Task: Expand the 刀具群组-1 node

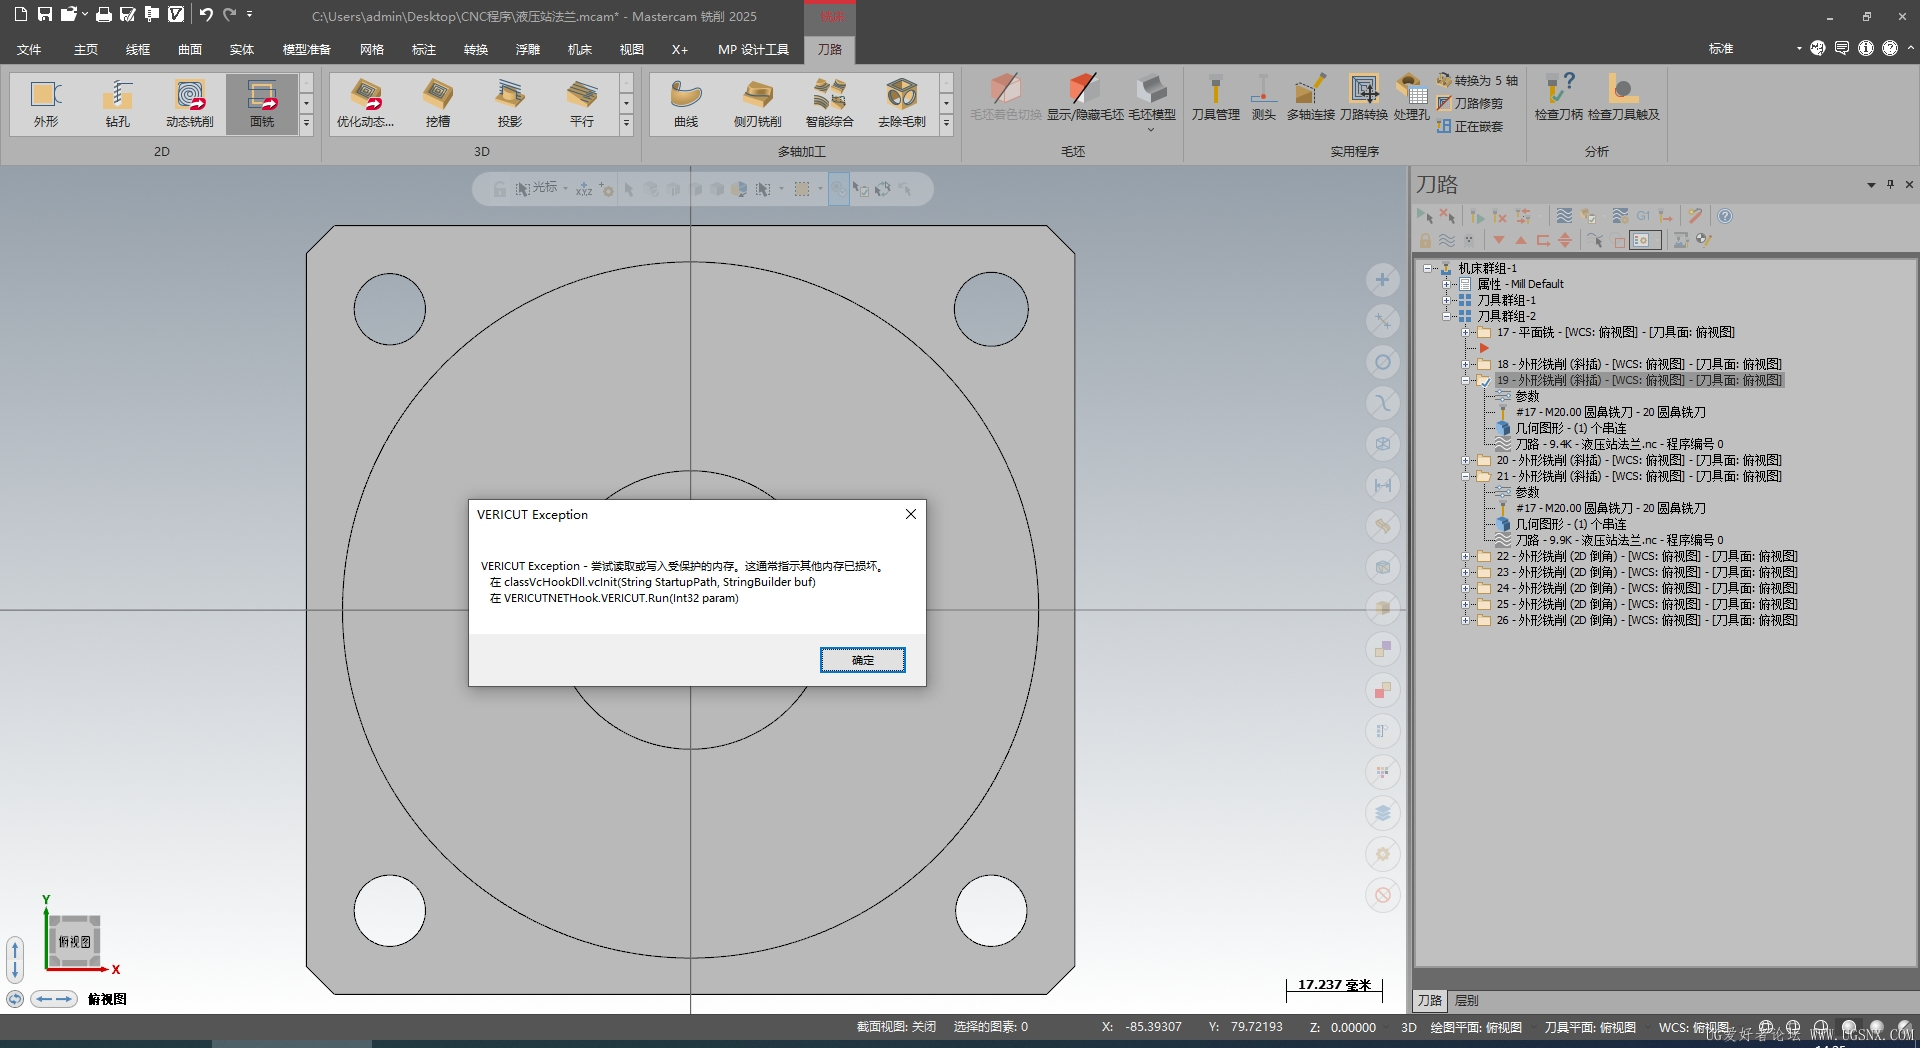Action: [1446, 300]
